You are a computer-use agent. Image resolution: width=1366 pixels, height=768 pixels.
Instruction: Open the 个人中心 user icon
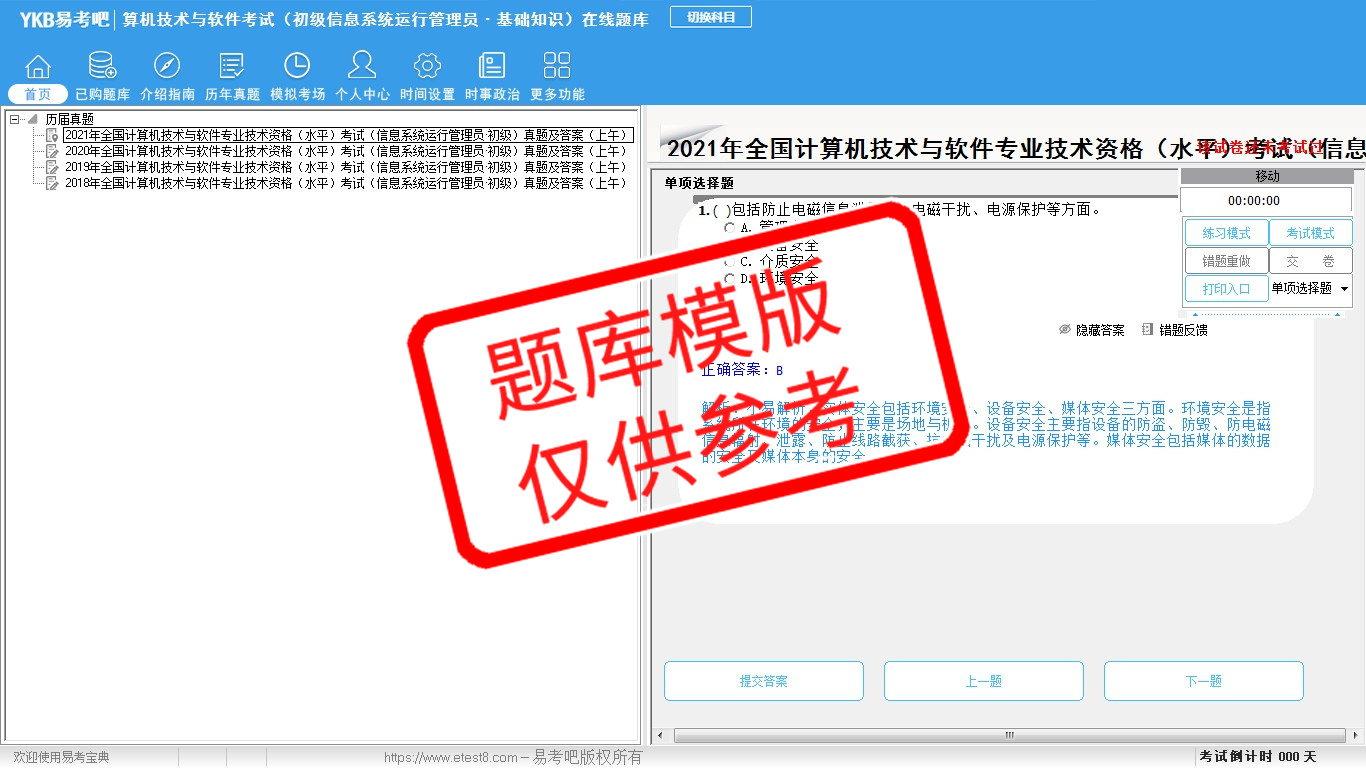pyautogui.click(x=362, y=67)
